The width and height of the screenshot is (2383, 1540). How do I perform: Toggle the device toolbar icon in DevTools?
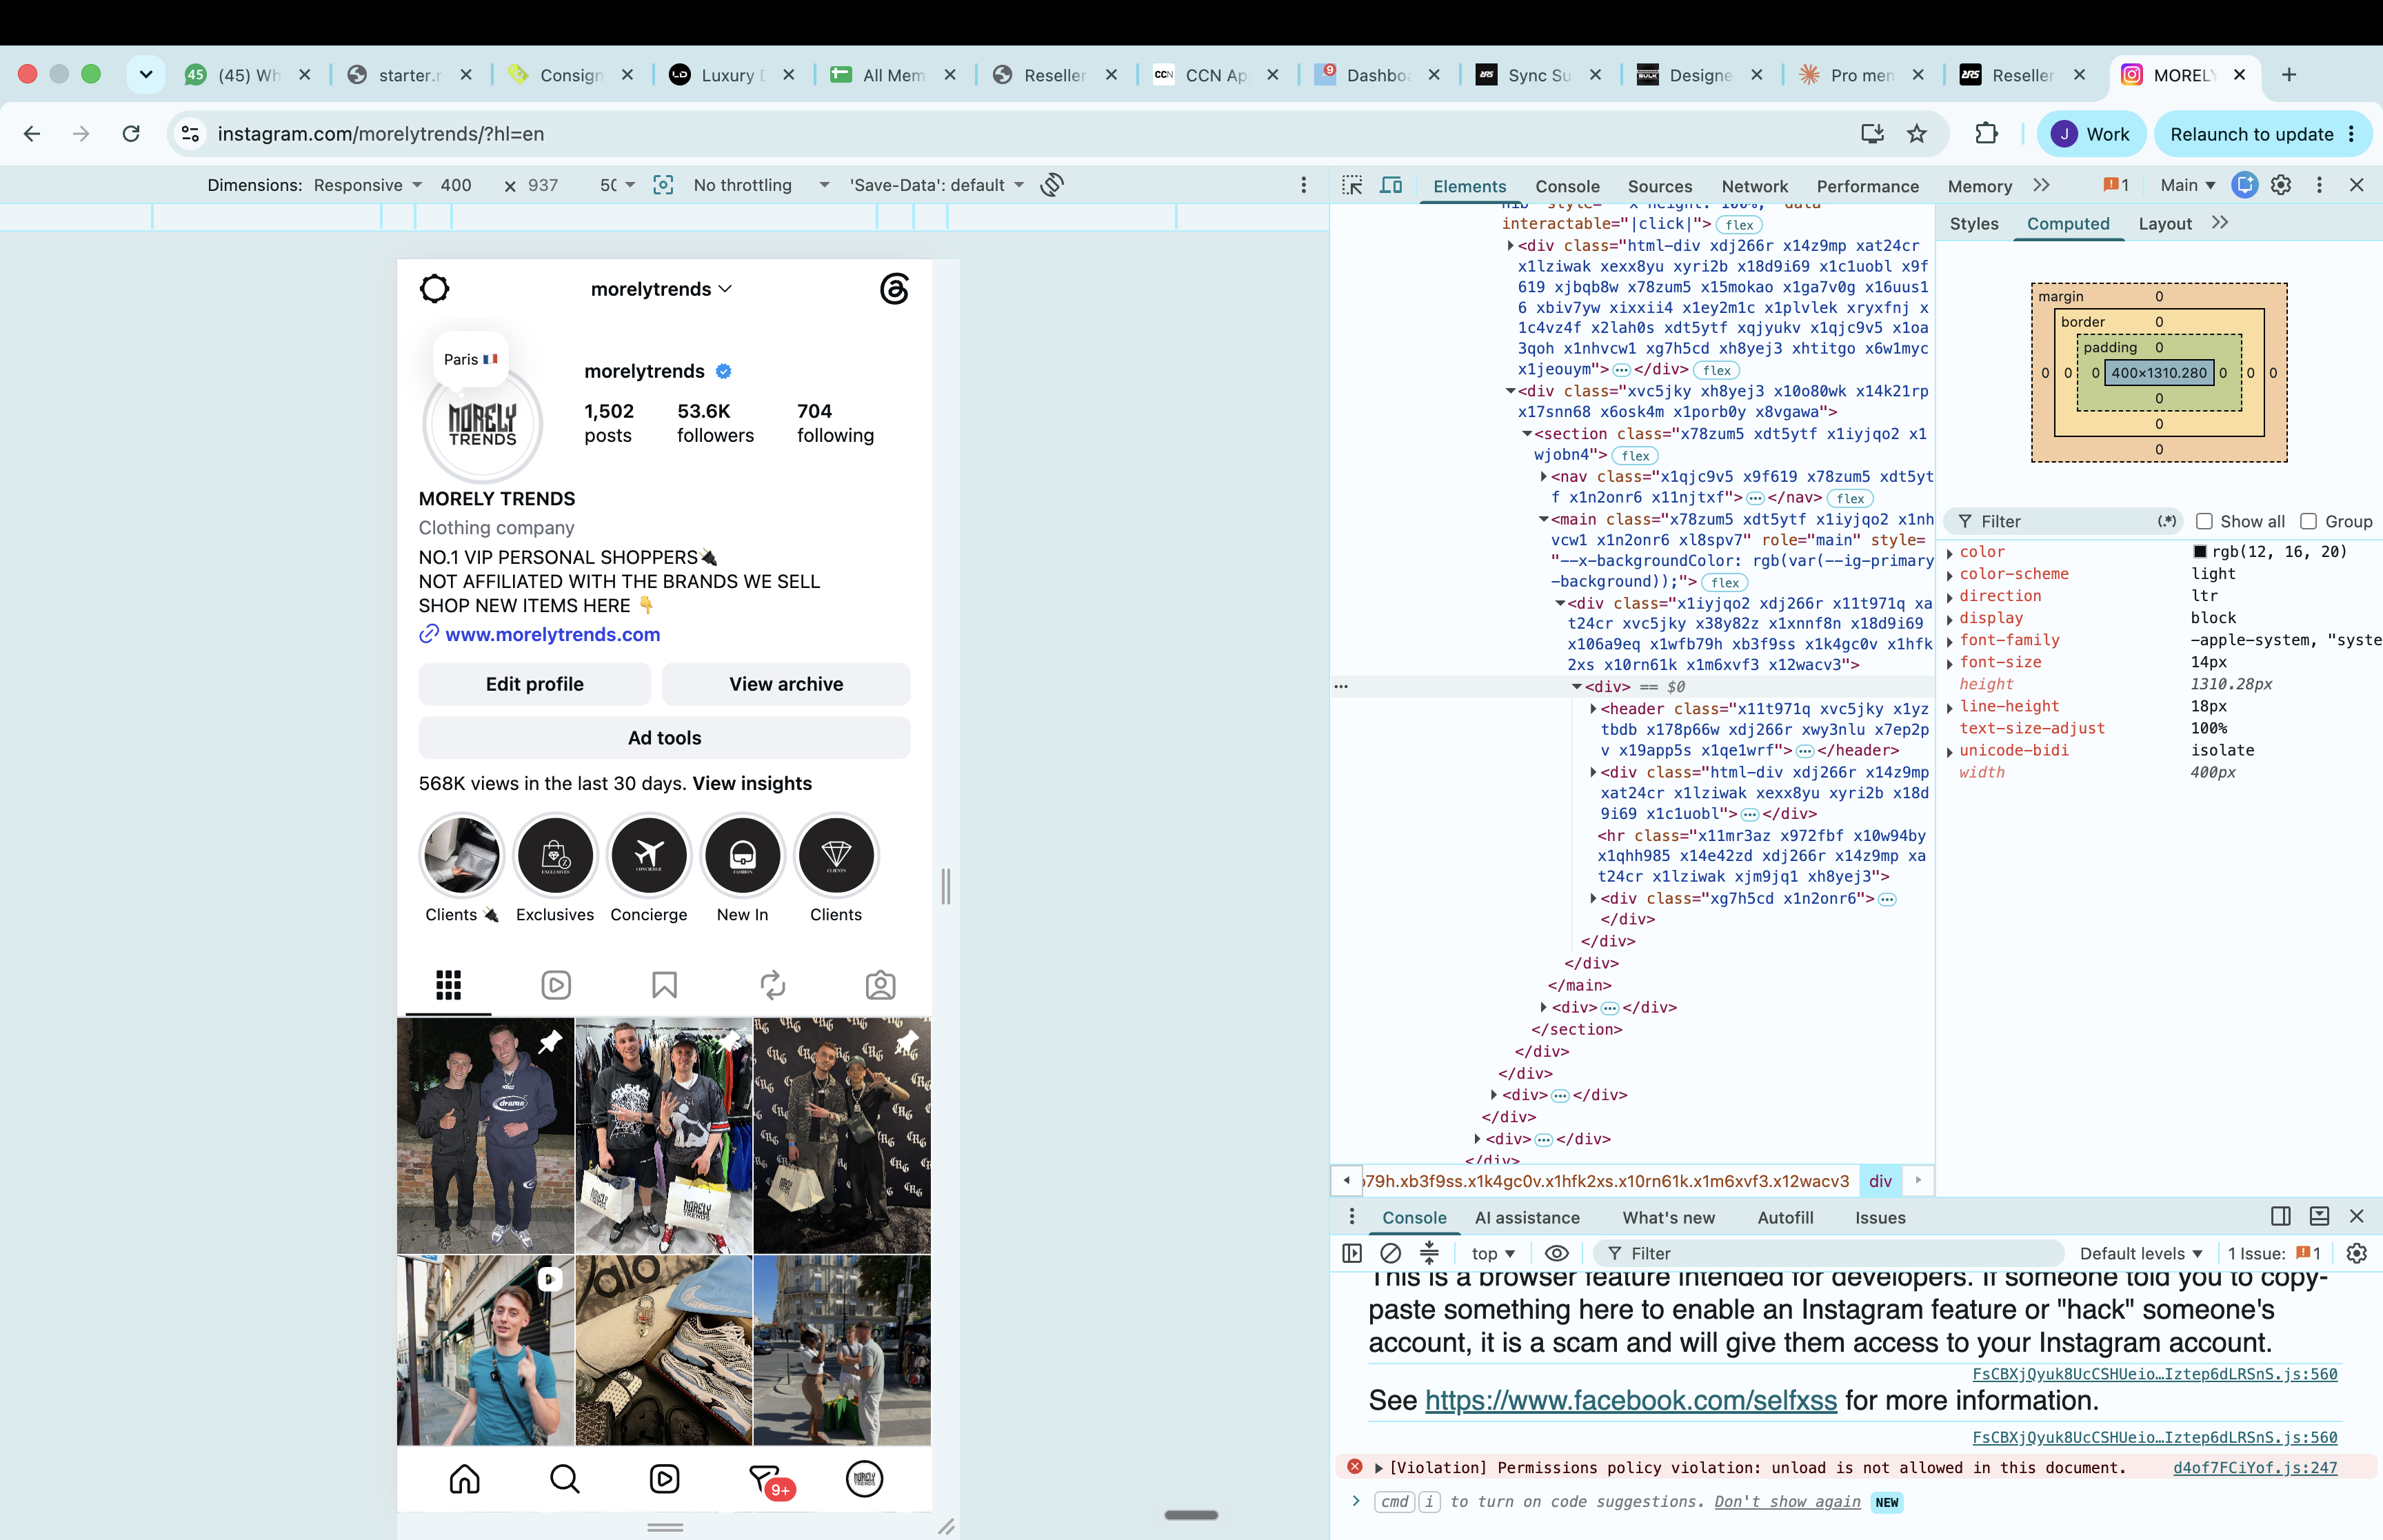pyautogui.click(x=1391, y=185)
